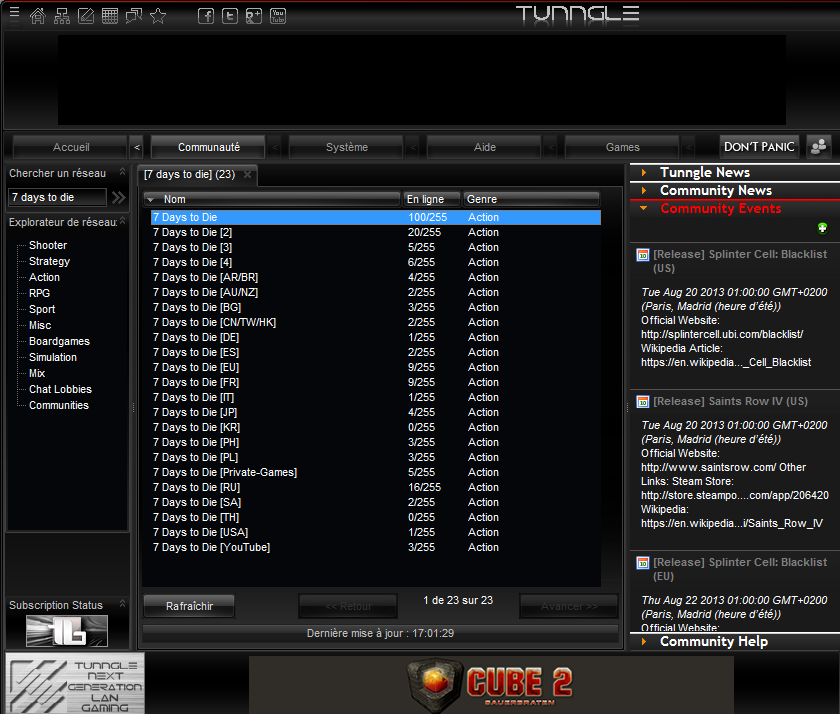Open the Twitter icon

pos(230,16)
